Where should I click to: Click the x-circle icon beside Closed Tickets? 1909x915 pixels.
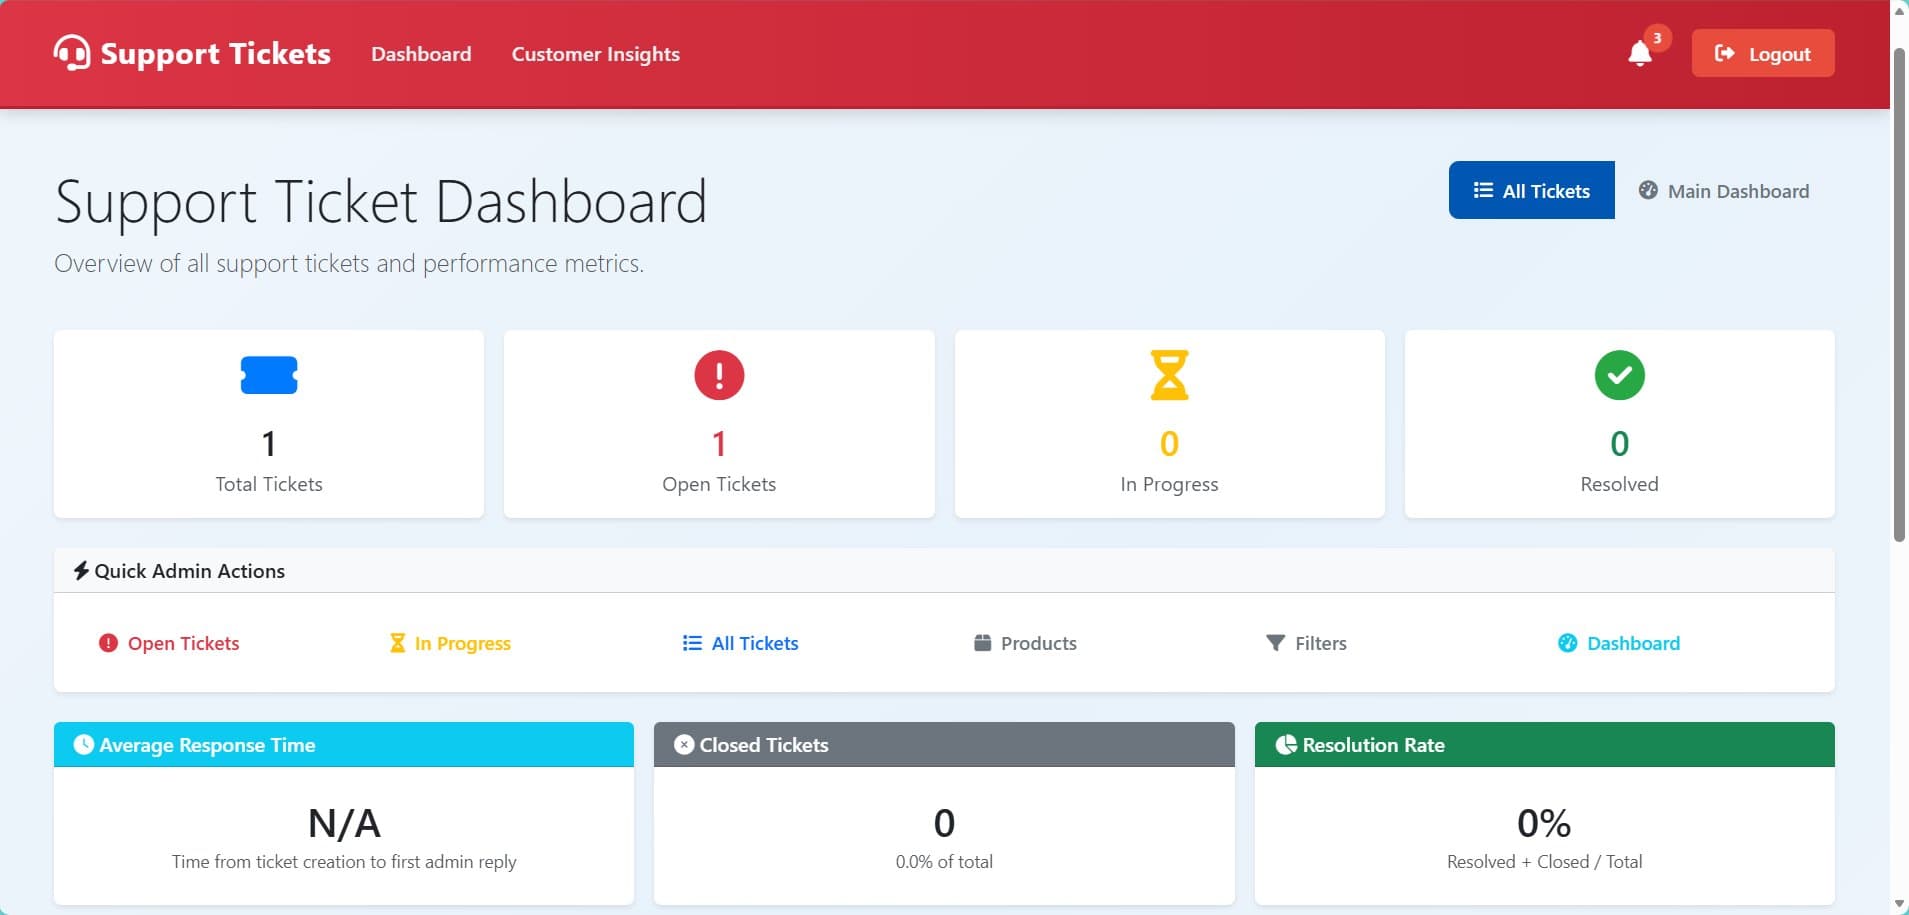pyautogui.click(x=684, y=744)
